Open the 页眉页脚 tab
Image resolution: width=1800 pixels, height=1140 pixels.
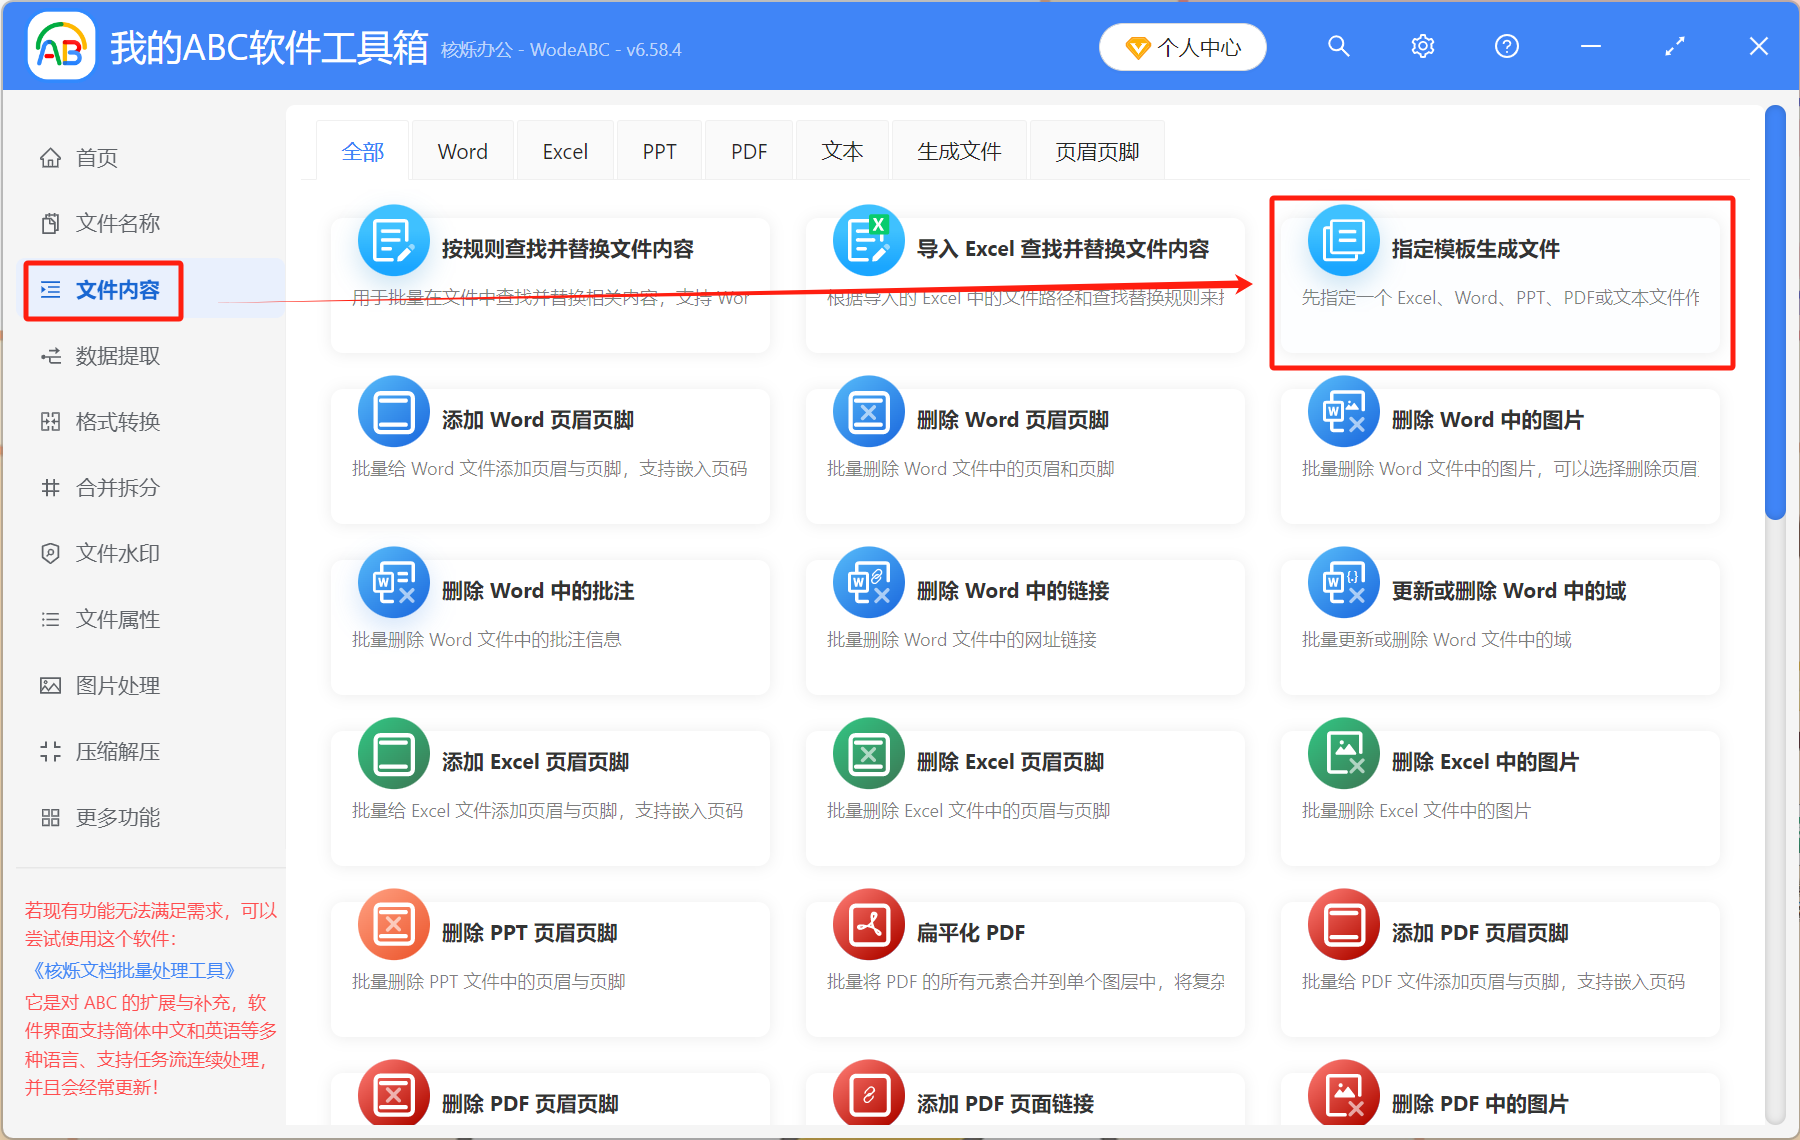click(1096, 150)
